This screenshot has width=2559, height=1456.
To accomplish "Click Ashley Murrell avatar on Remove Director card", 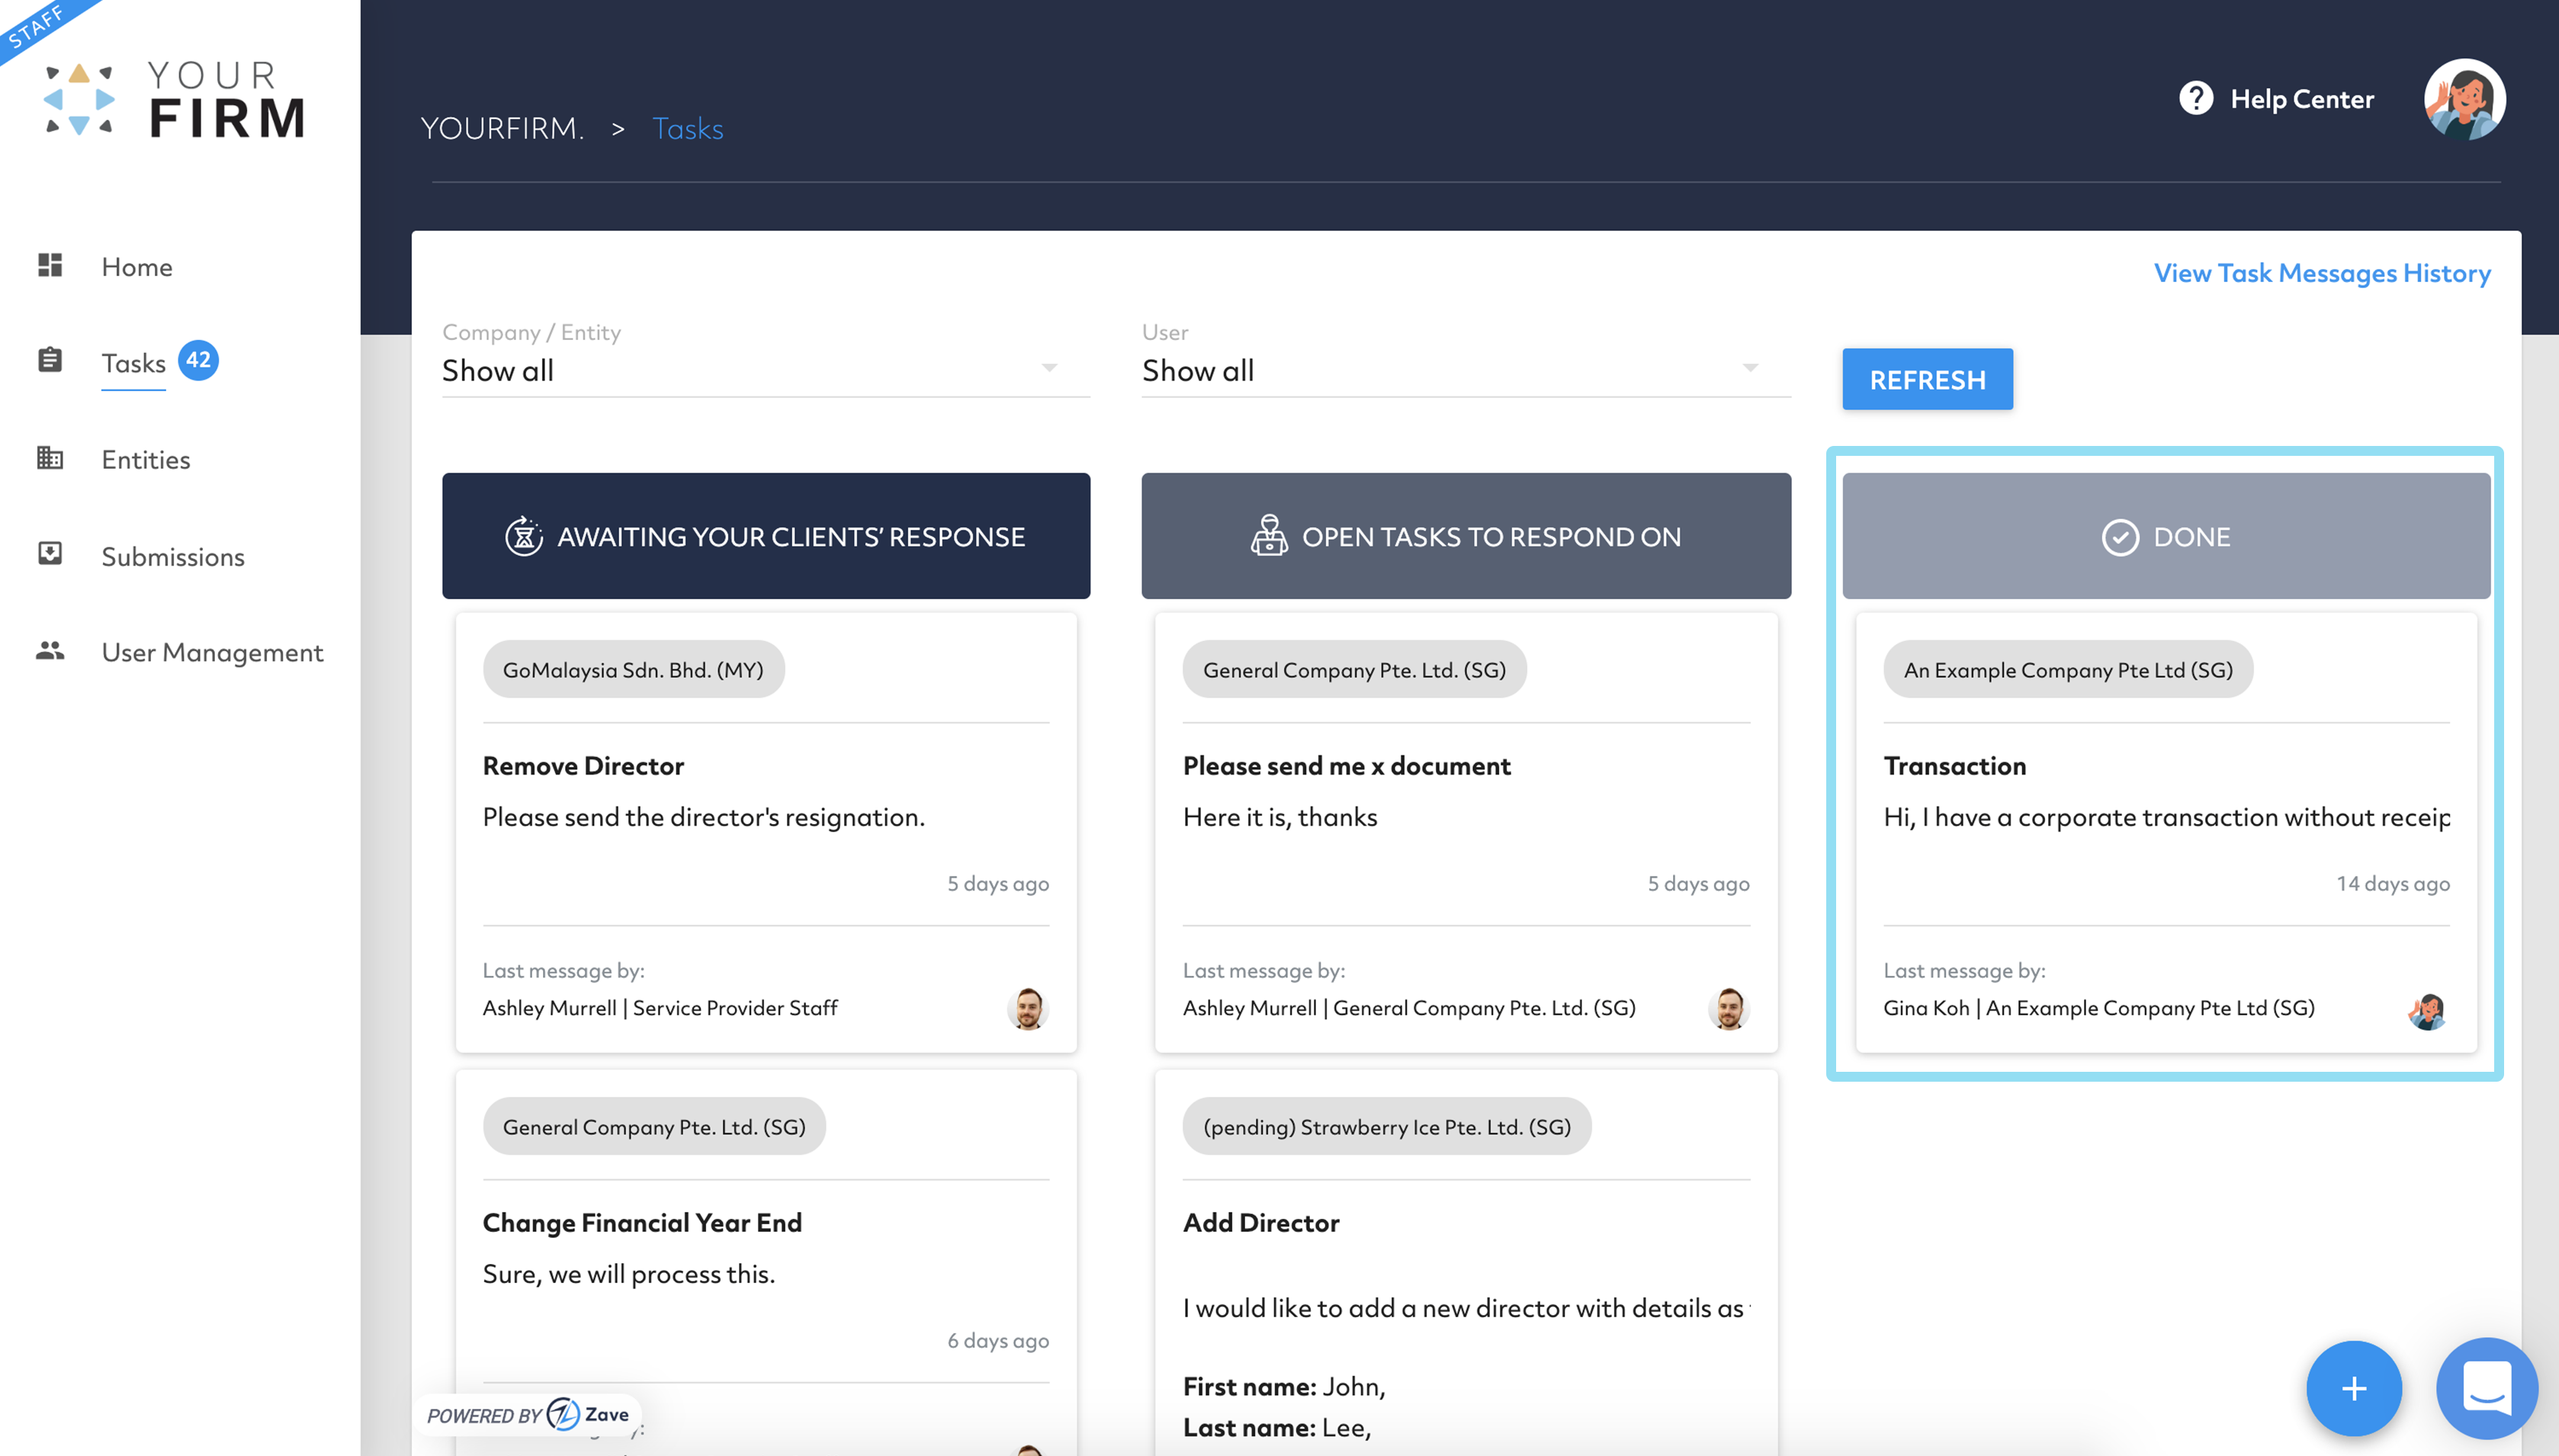I will pyautogui.click(x=1028, y=1008).
